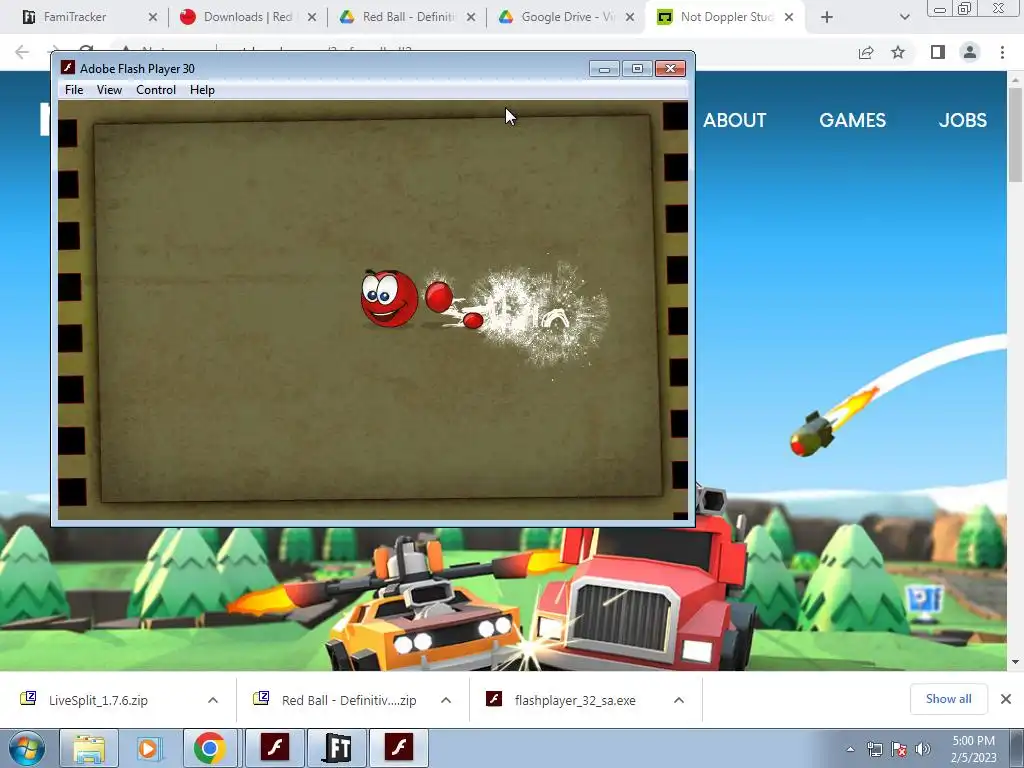Expand options for flashplayer_32_sa.exe download
The height and width of the screenshot is (768, 1024).
[679, 700]
